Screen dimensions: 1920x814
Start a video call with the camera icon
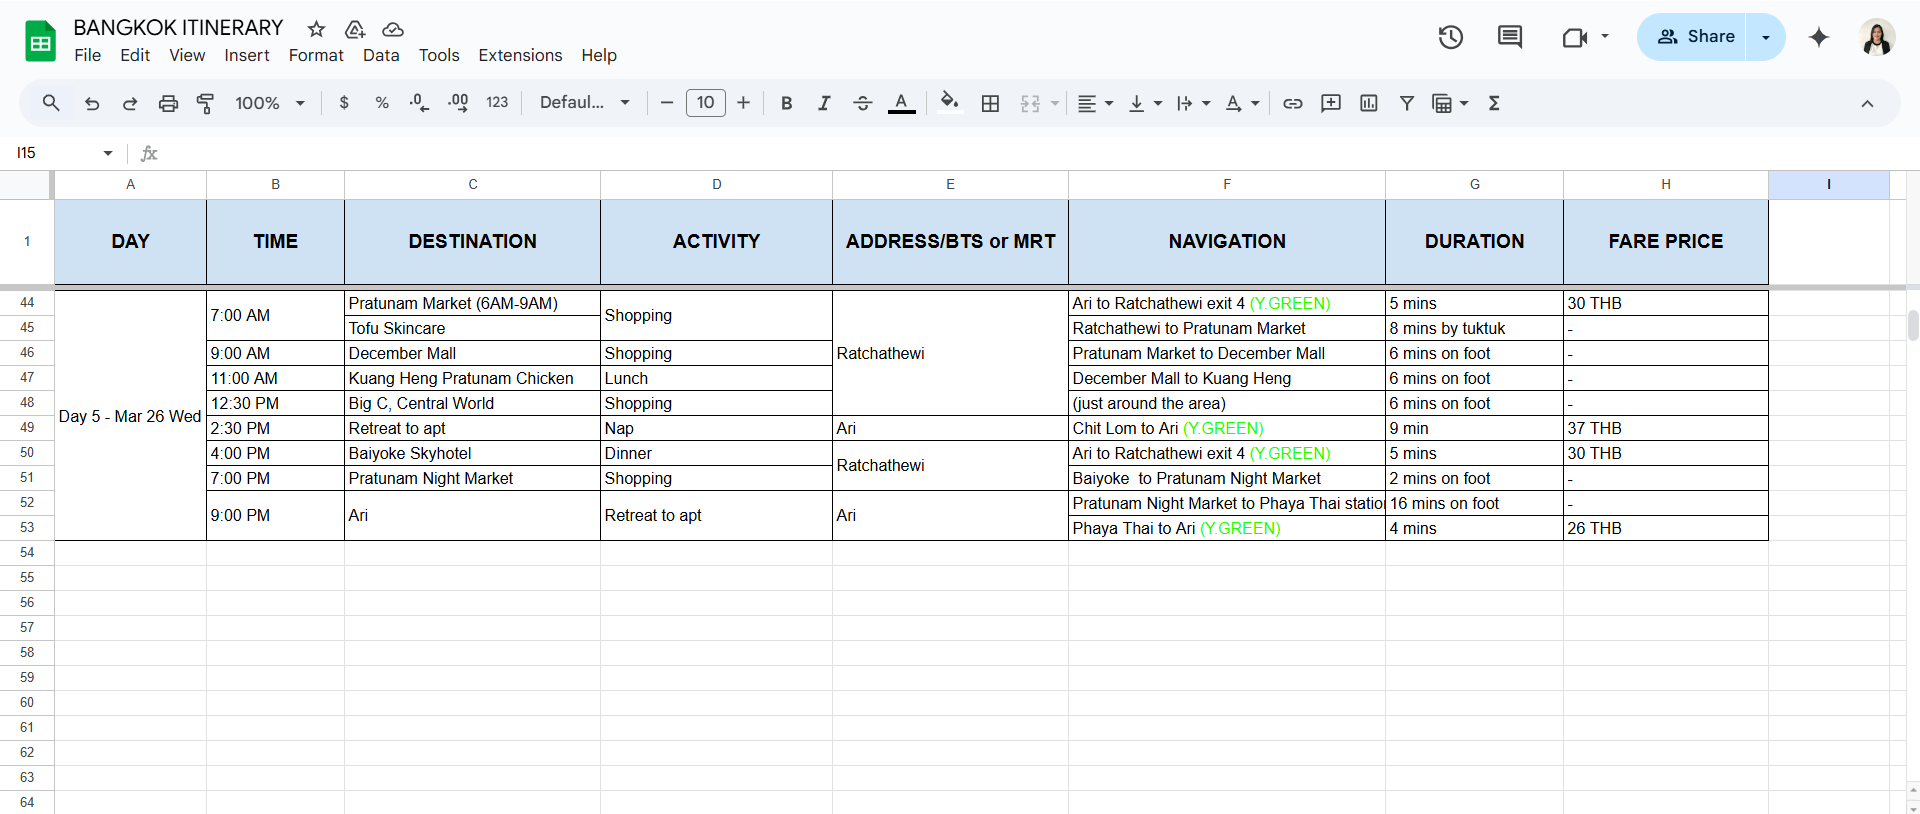(1575, 37)
